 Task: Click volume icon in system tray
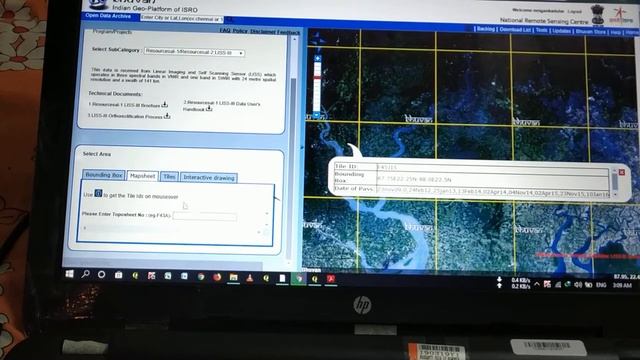[578, 284]
